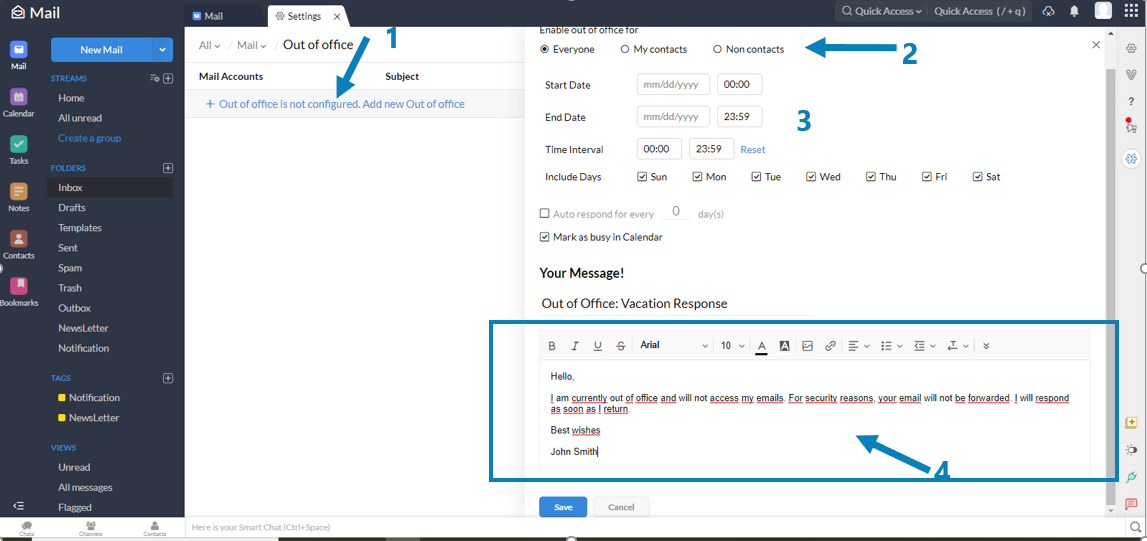Open sticky notes icon in right sidebar

pyautogui.click(x=1131, y=423)
